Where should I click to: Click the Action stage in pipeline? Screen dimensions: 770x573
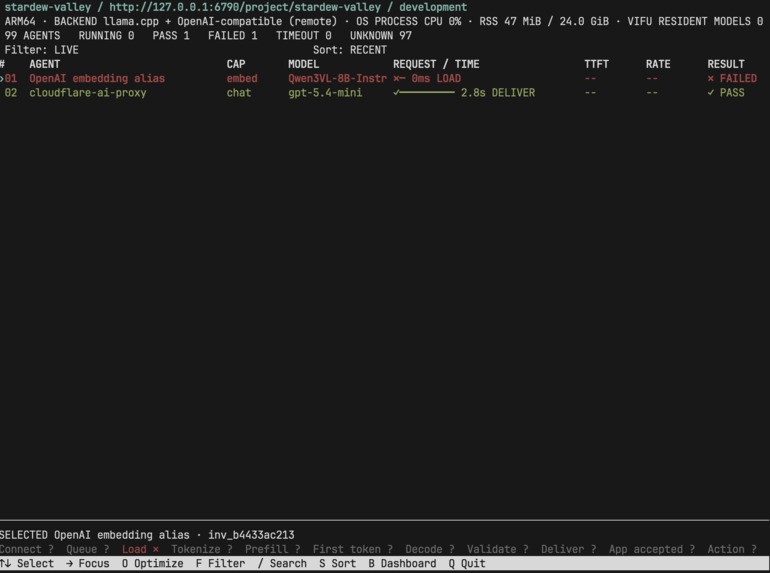click(x=732, y=549)
